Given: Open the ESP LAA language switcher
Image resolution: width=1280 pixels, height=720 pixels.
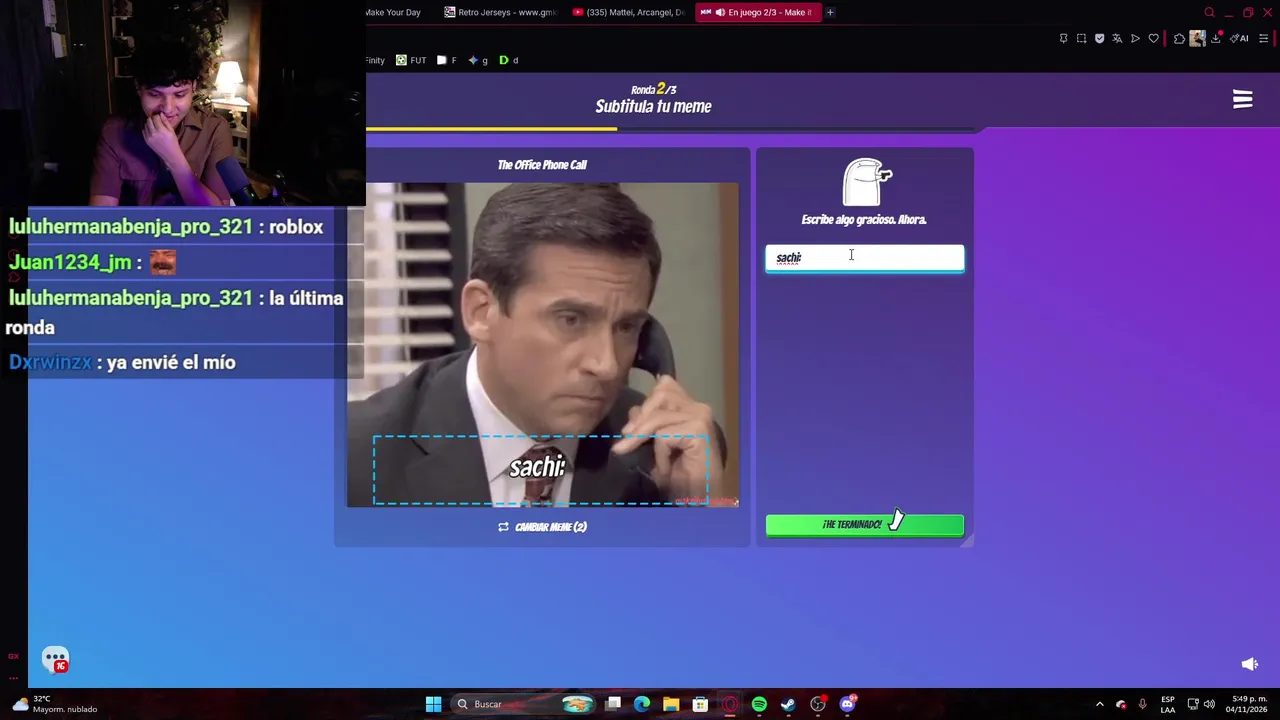Looking at the screenshot, I should (1168, 704).
